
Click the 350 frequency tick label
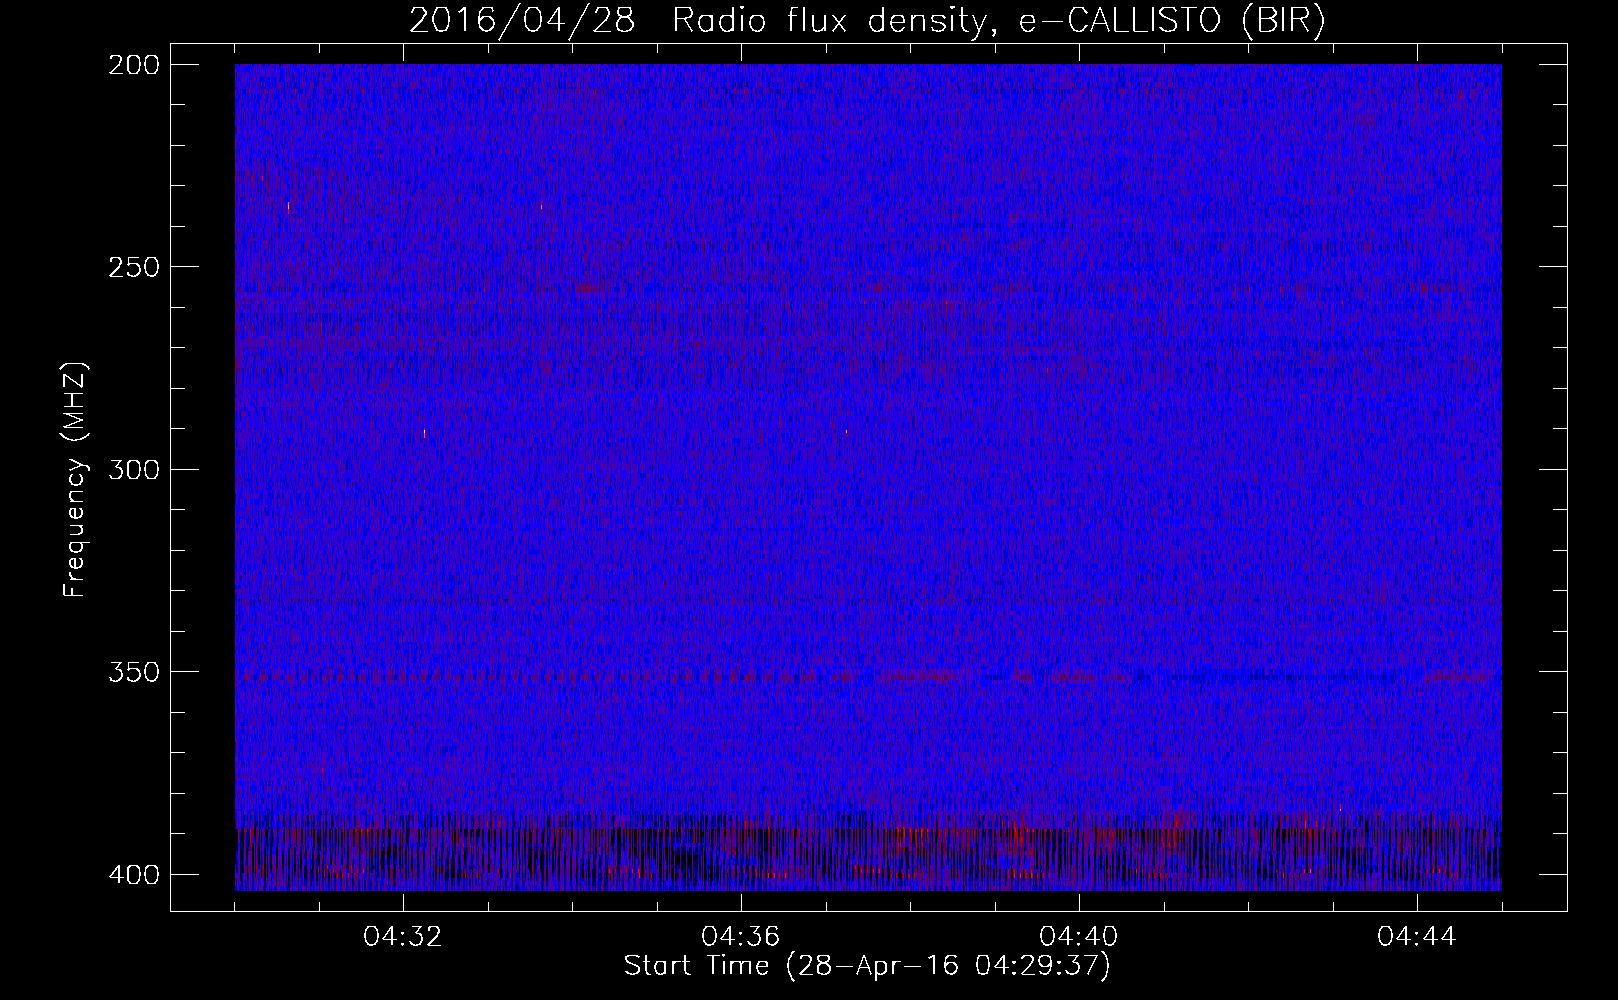click(133, 672)
